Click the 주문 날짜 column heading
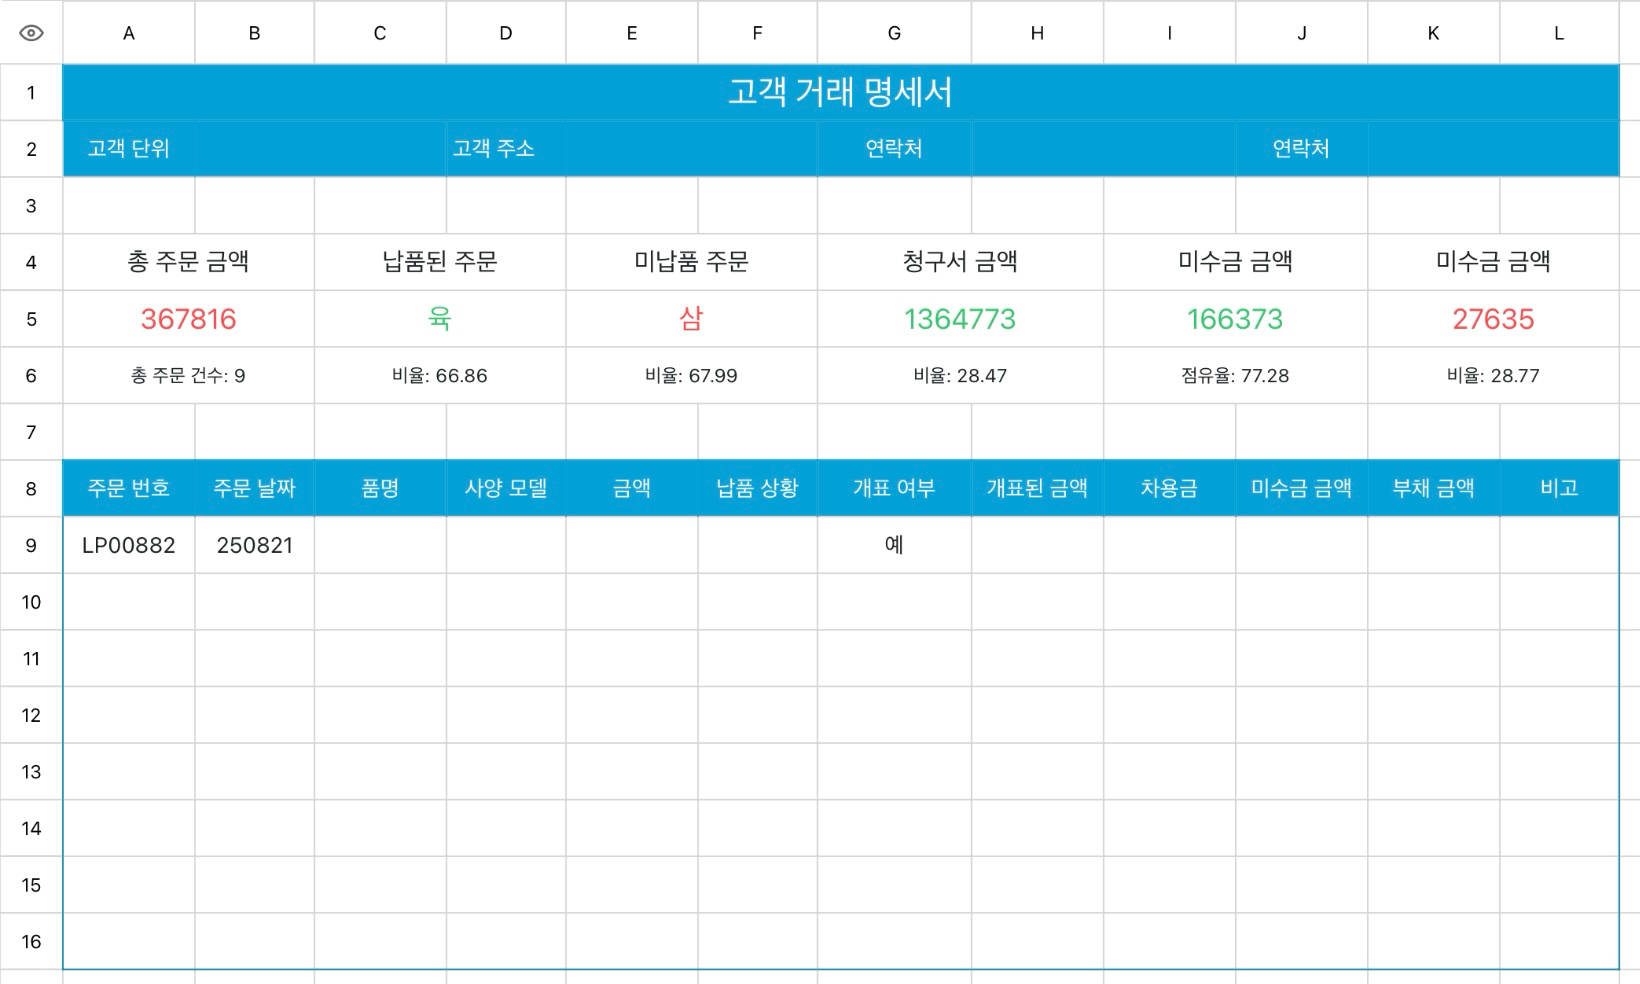This screenshot has height=984, width=1640. coord(255,488)
